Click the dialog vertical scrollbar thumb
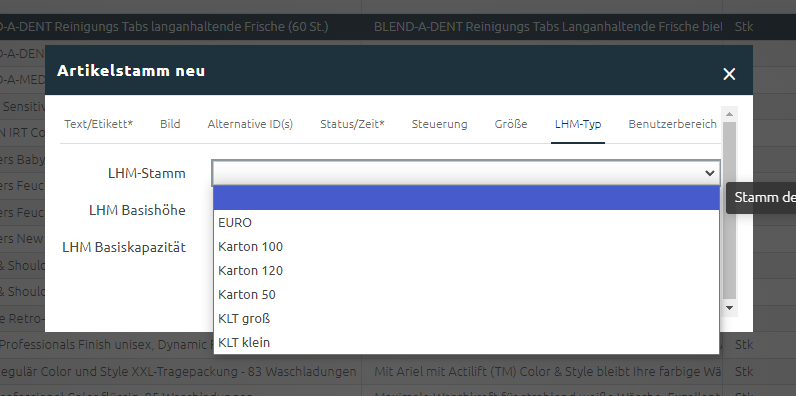Viewport: 796px width, 396px height. point(729,210)
